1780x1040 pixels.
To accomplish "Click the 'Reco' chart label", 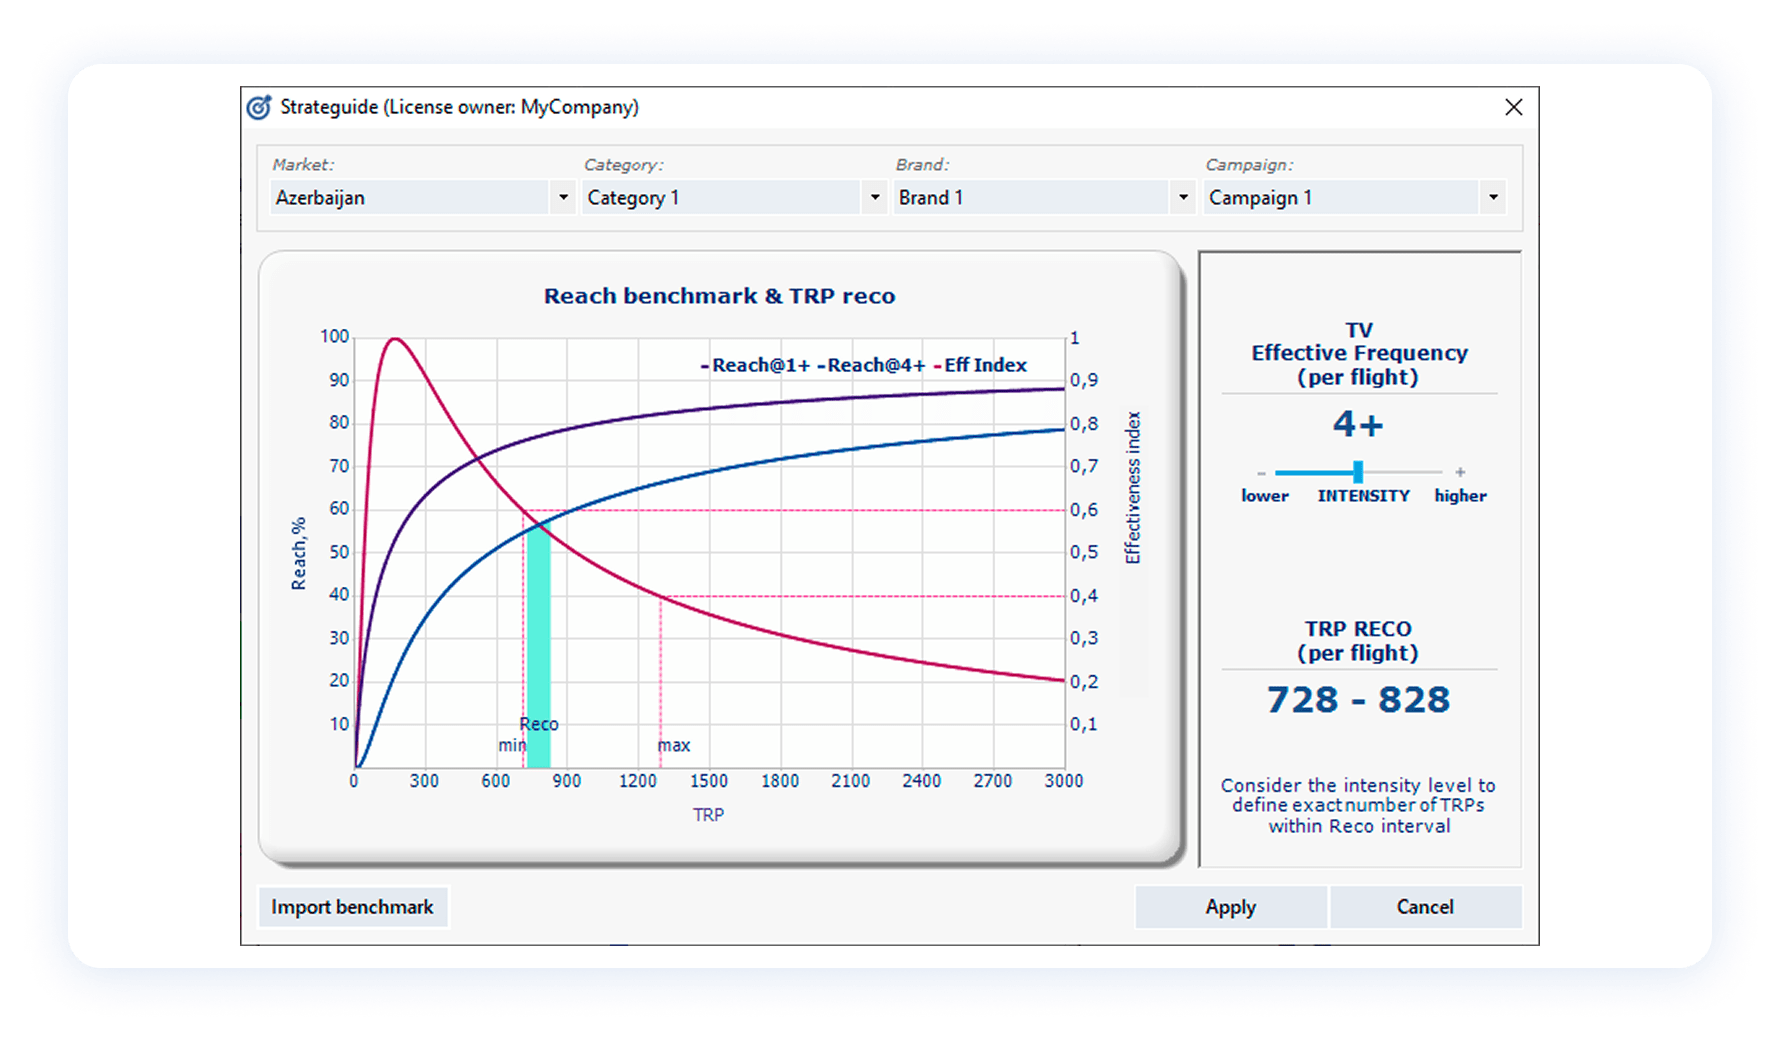I will 539,724.
